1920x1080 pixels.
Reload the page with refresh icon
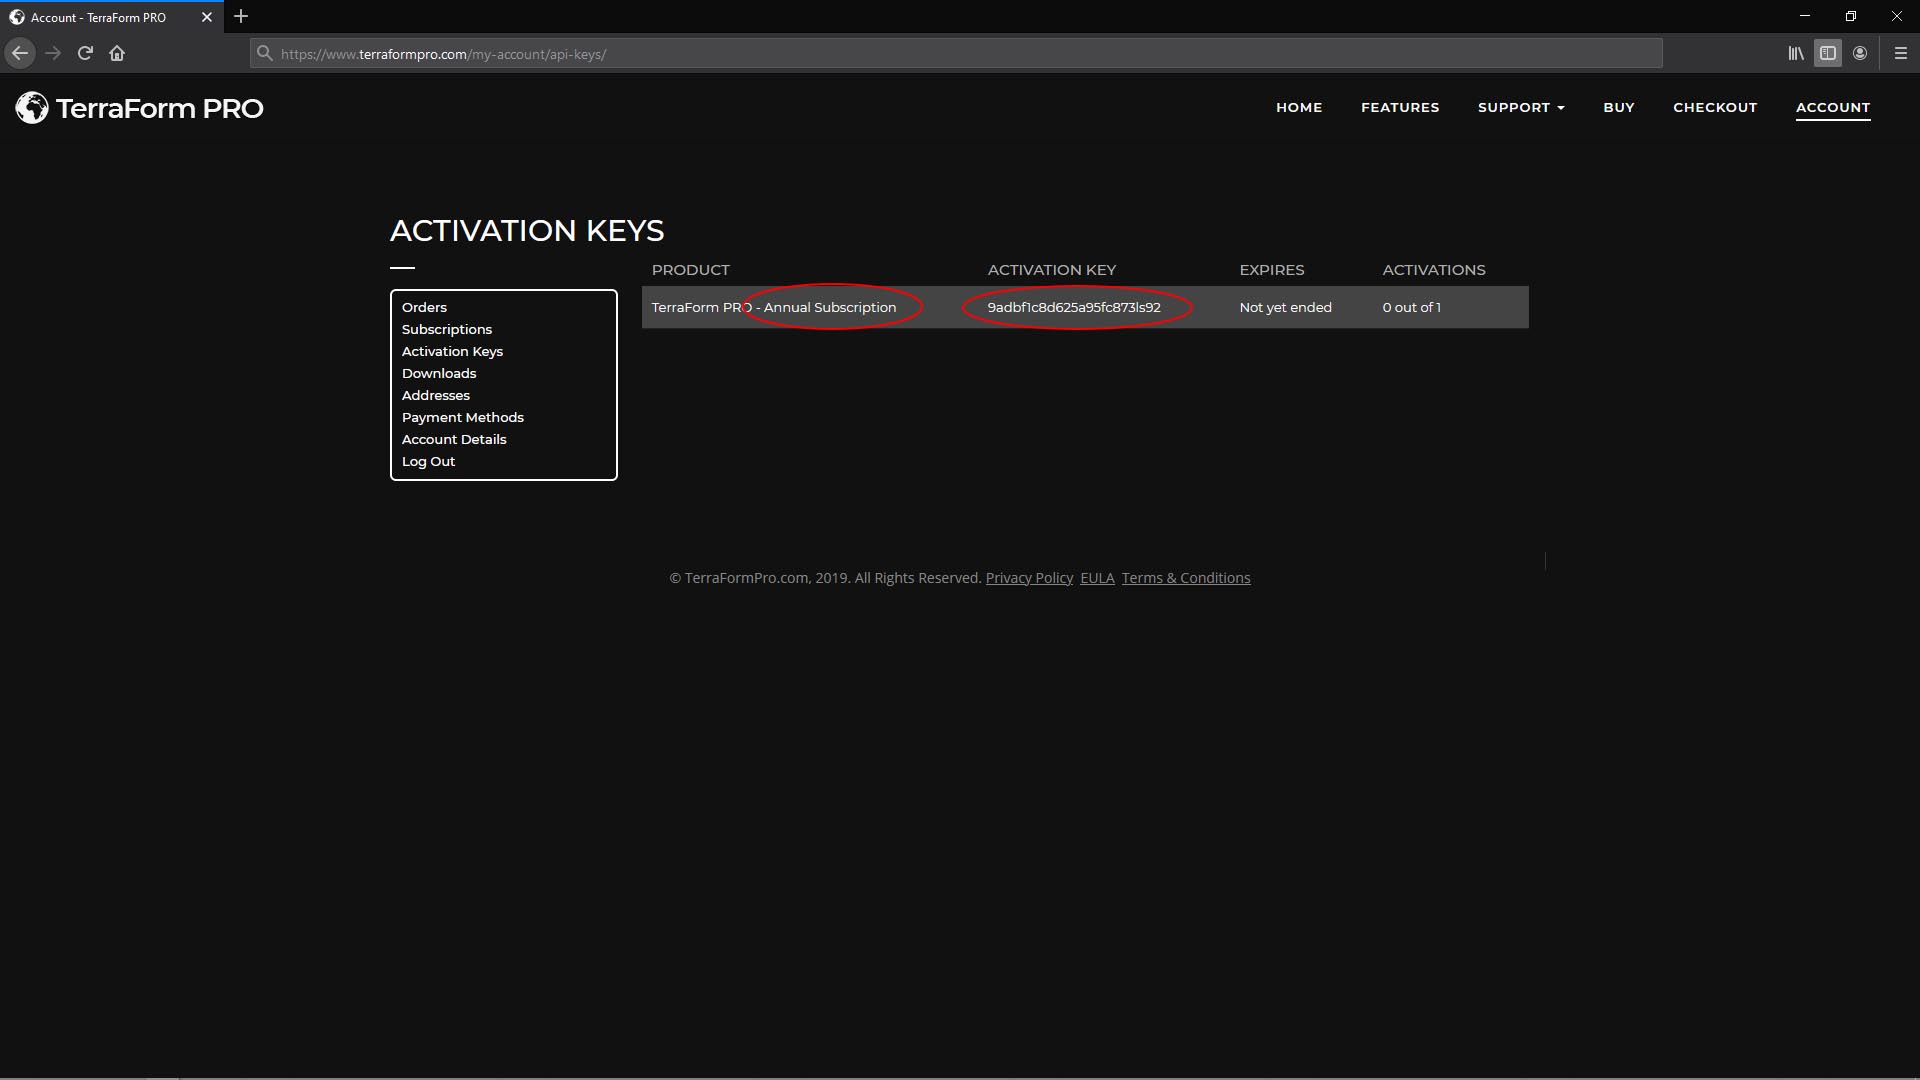(x=85, y=53)
